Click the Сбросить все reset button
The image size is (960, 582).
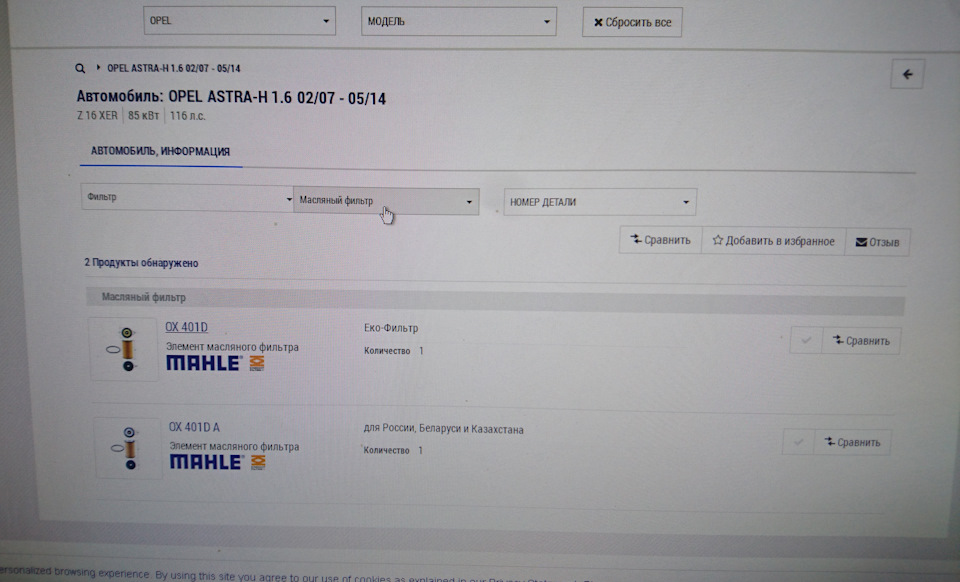tap(632, 23)
